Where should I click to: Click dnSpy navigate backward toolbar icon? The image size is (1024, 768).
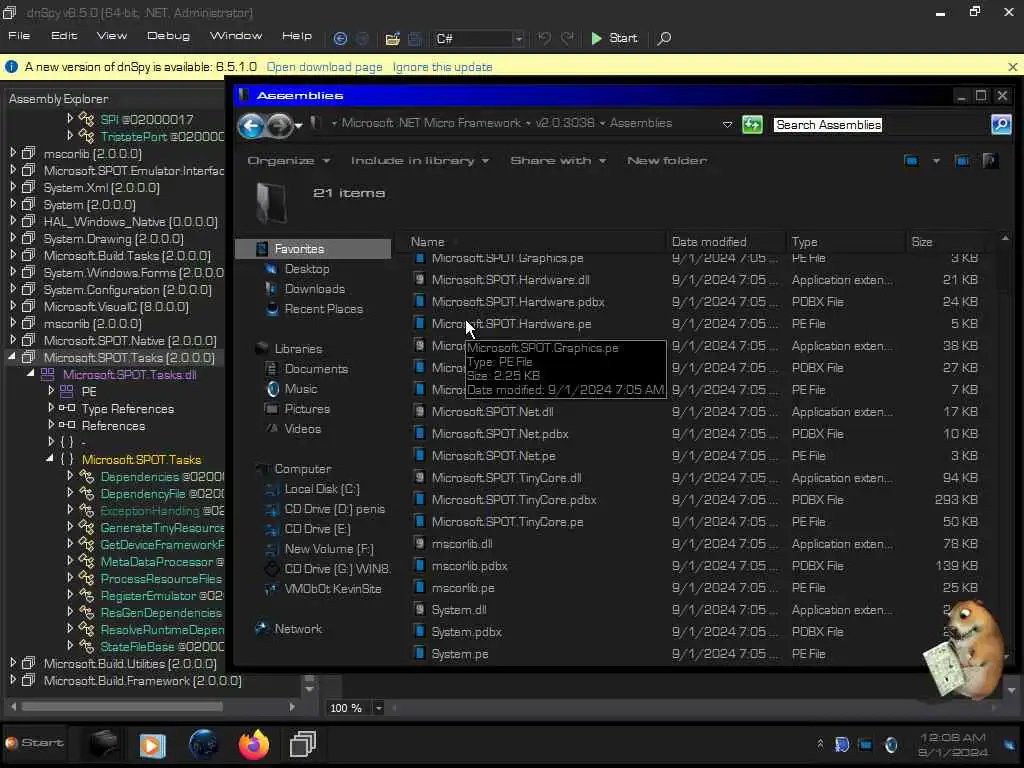pyautogui.click(x=340, y=39)
